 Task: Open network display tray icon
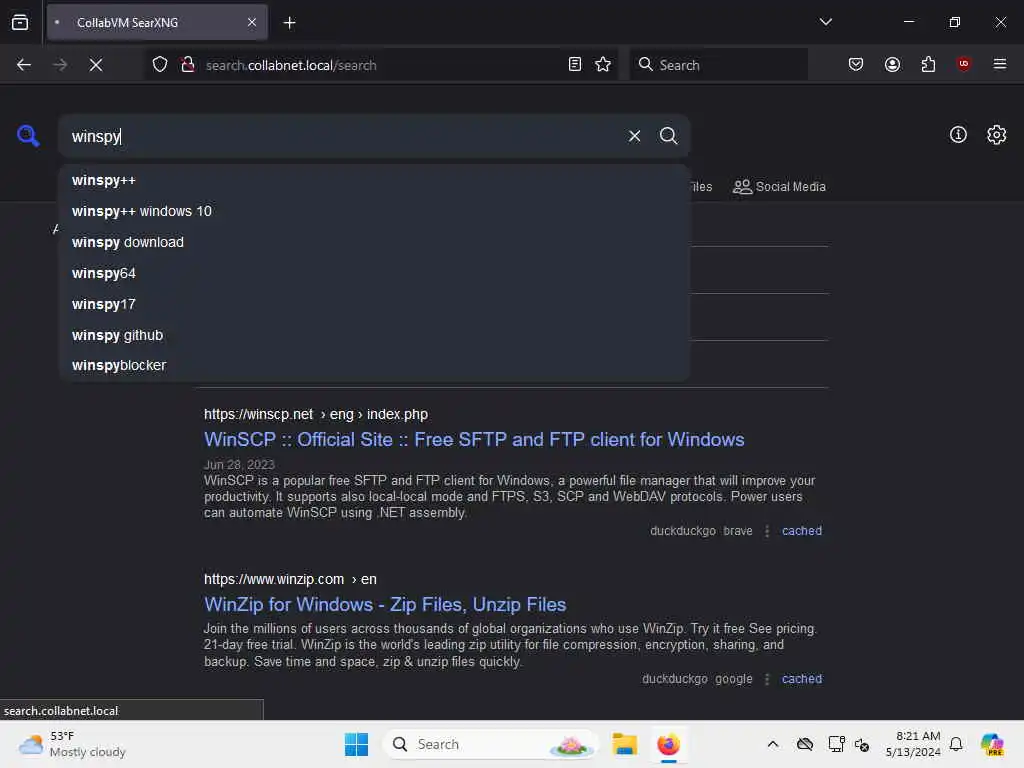[x=836, y=744]
